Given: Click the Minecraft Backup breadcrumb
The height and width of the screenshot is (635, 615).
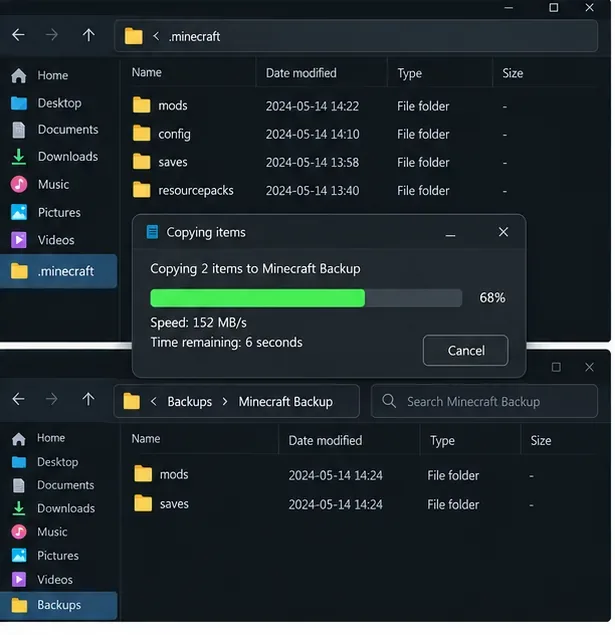Looking at the screenshot, I should [285, 402].
